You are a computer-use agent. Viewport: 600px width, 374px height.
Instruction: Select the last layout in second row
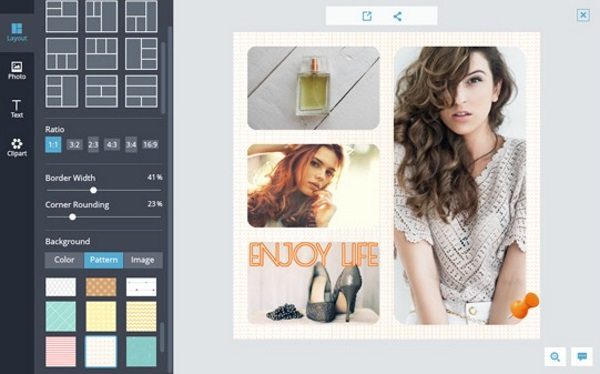[x=141, y=54]
